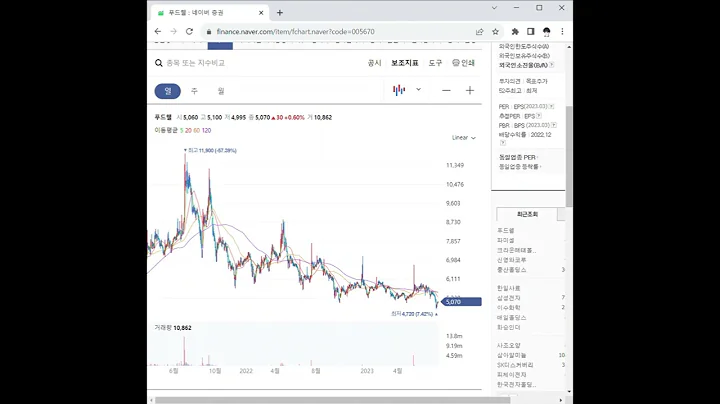This screenshot has height=404, width=720.
Task: Open 사조오양 in recent list
Action: 508,345
